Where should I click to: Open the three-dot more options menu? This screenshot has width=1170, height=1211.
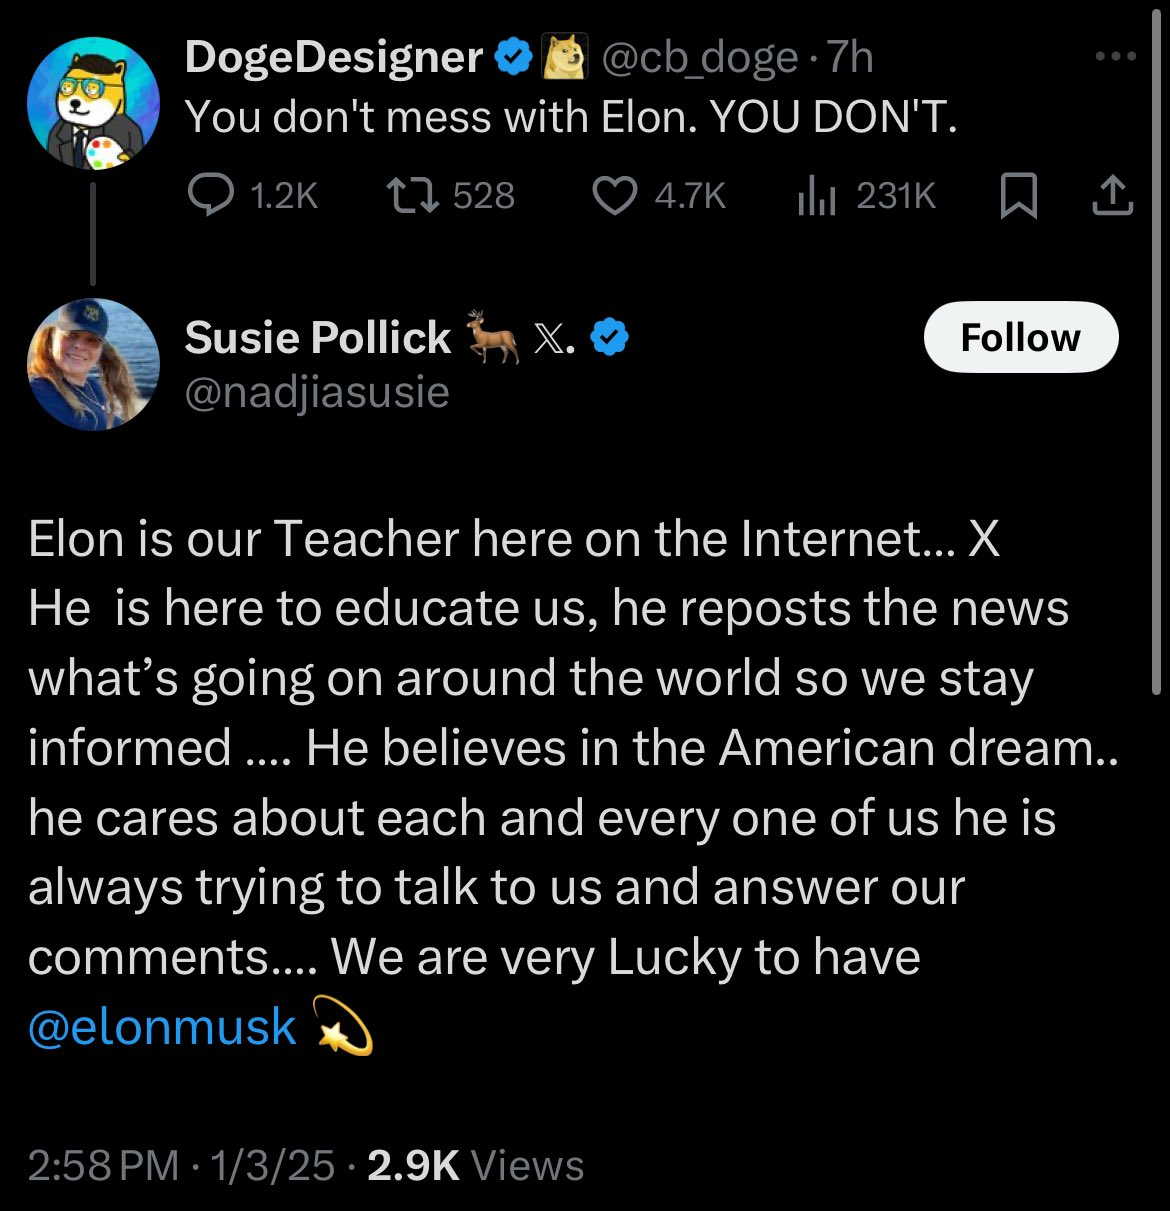(x=1116, y=57)
